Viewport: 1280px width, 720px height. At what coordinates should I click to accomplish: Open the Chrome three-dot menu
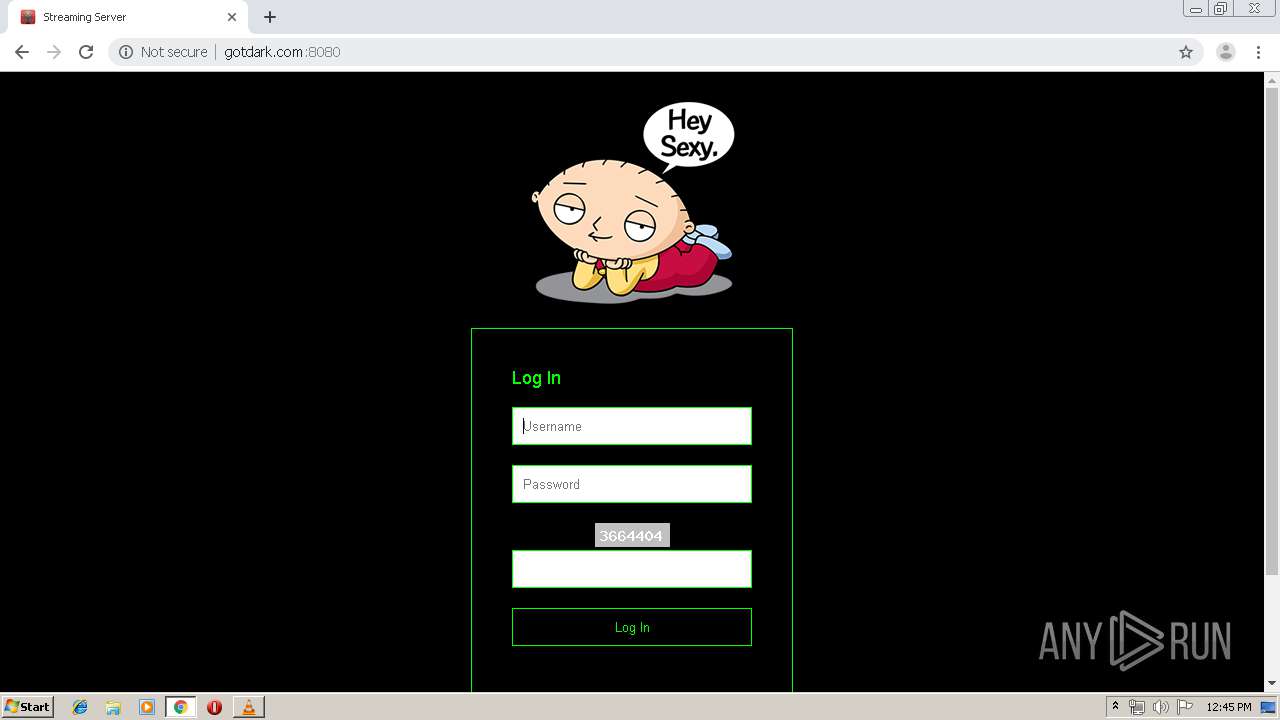point(1259,52)
